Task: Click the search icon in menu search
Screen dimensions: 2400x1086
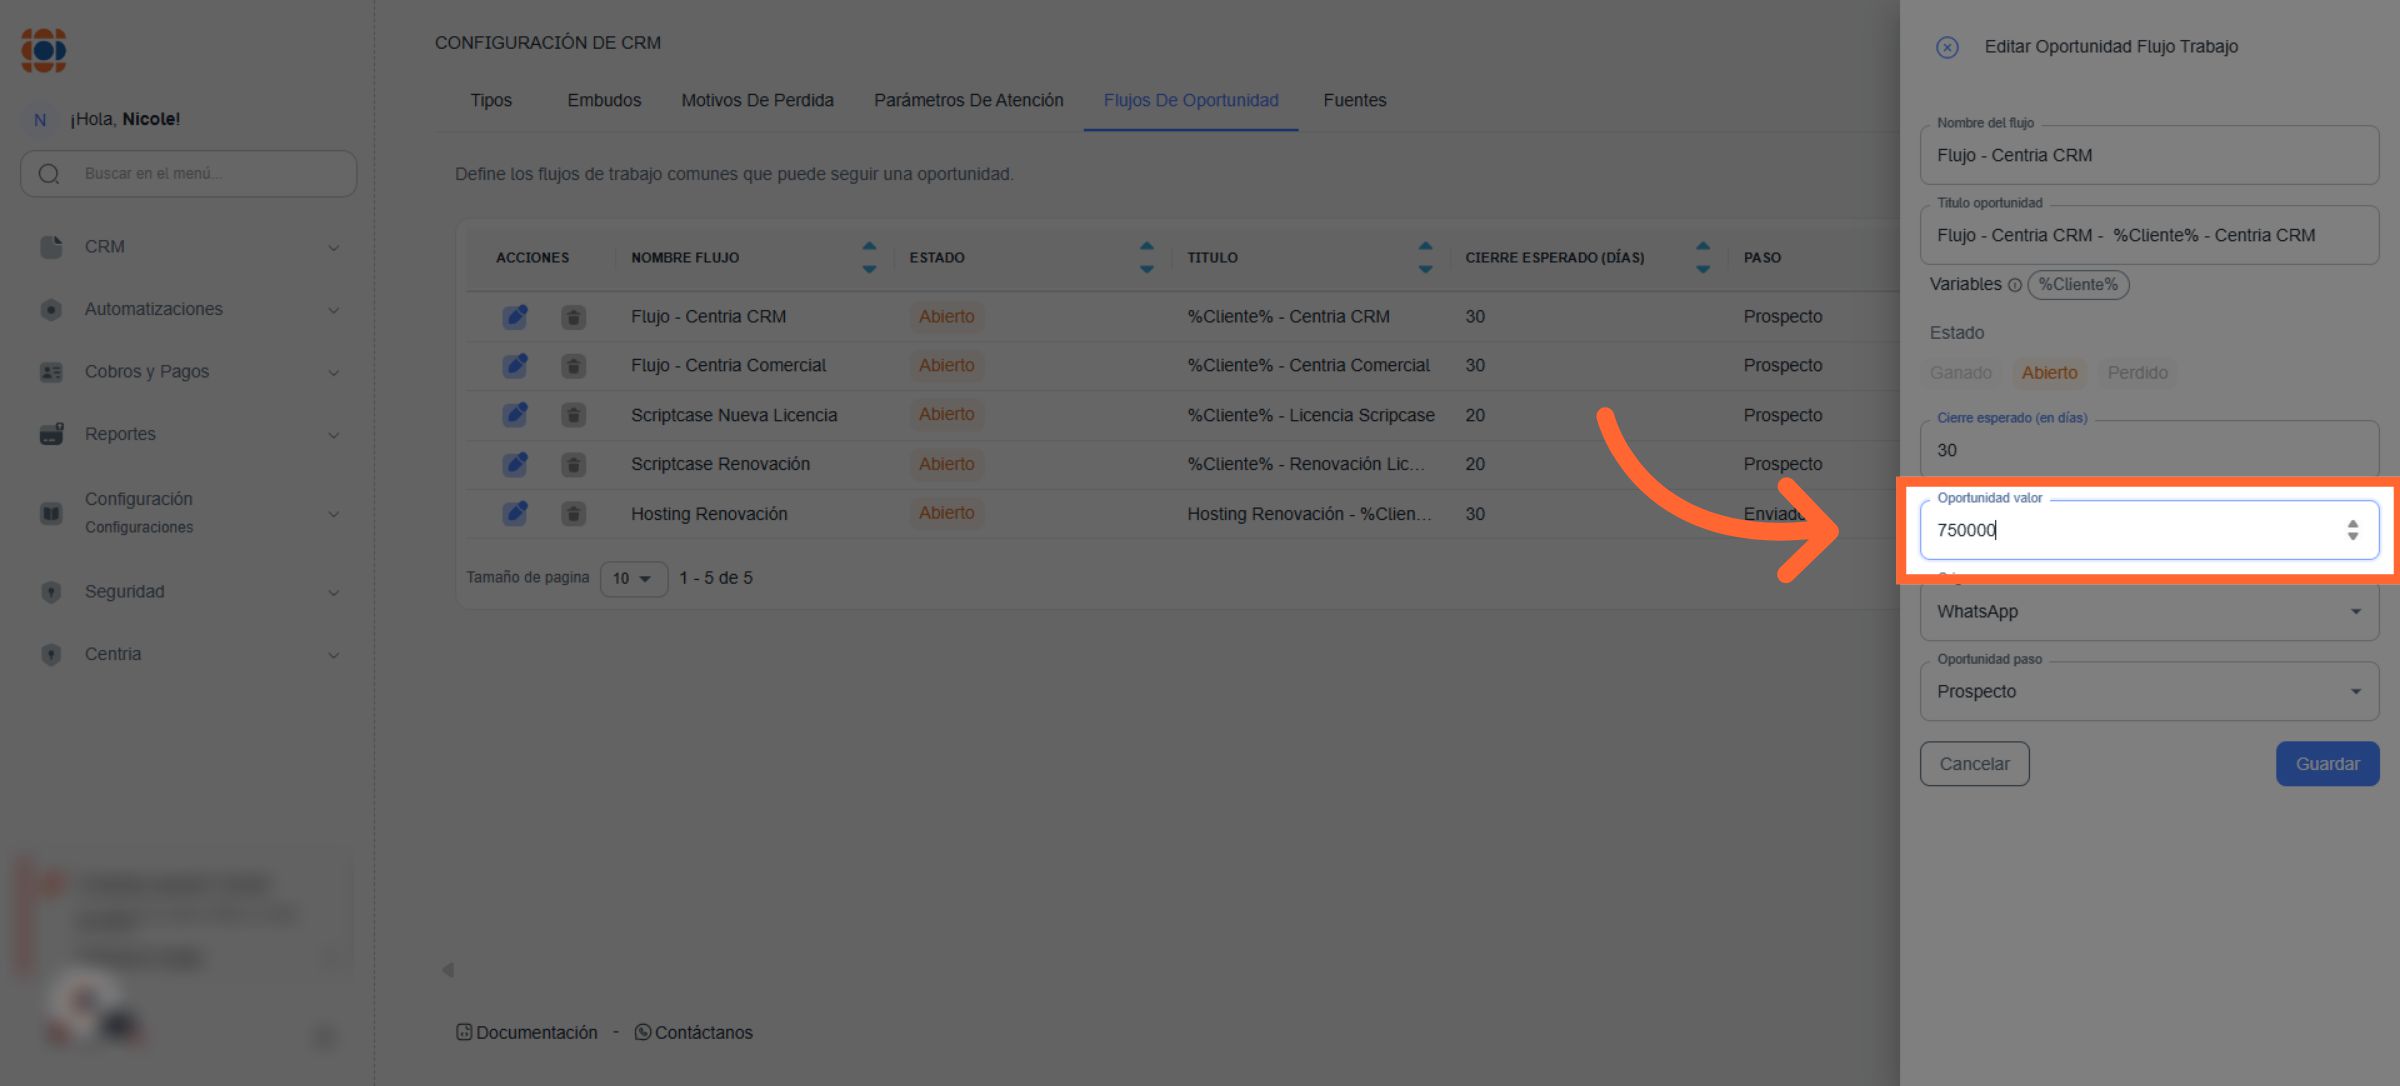Action: click(49, 174)
